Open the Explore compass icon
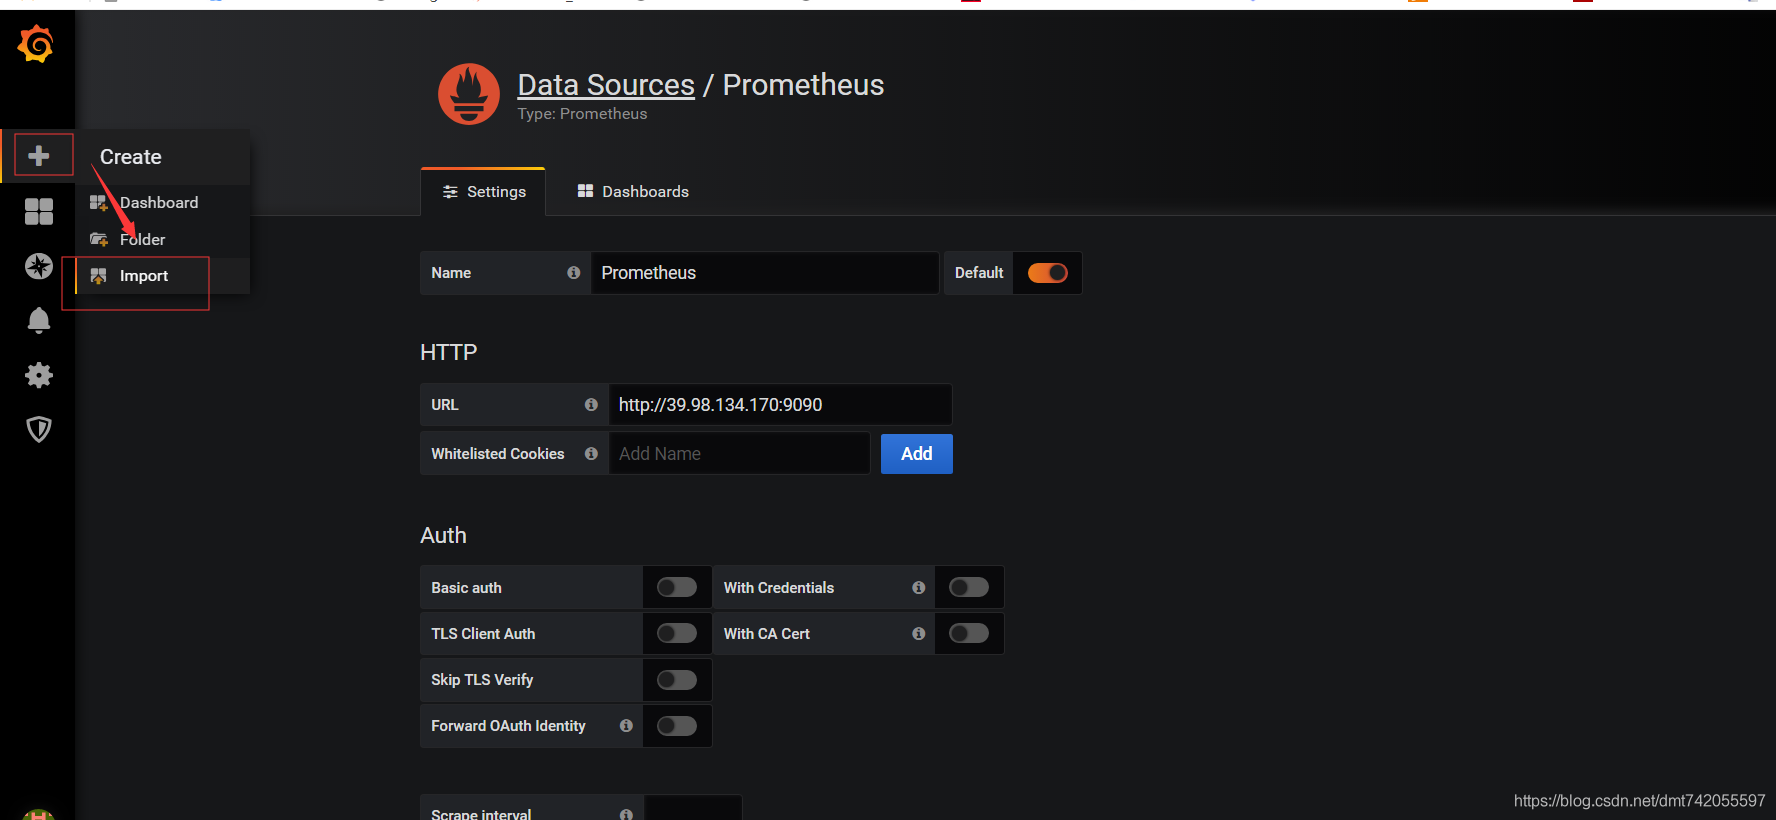The height and width of the screenshot is (820, 1776). click(39, 266)
